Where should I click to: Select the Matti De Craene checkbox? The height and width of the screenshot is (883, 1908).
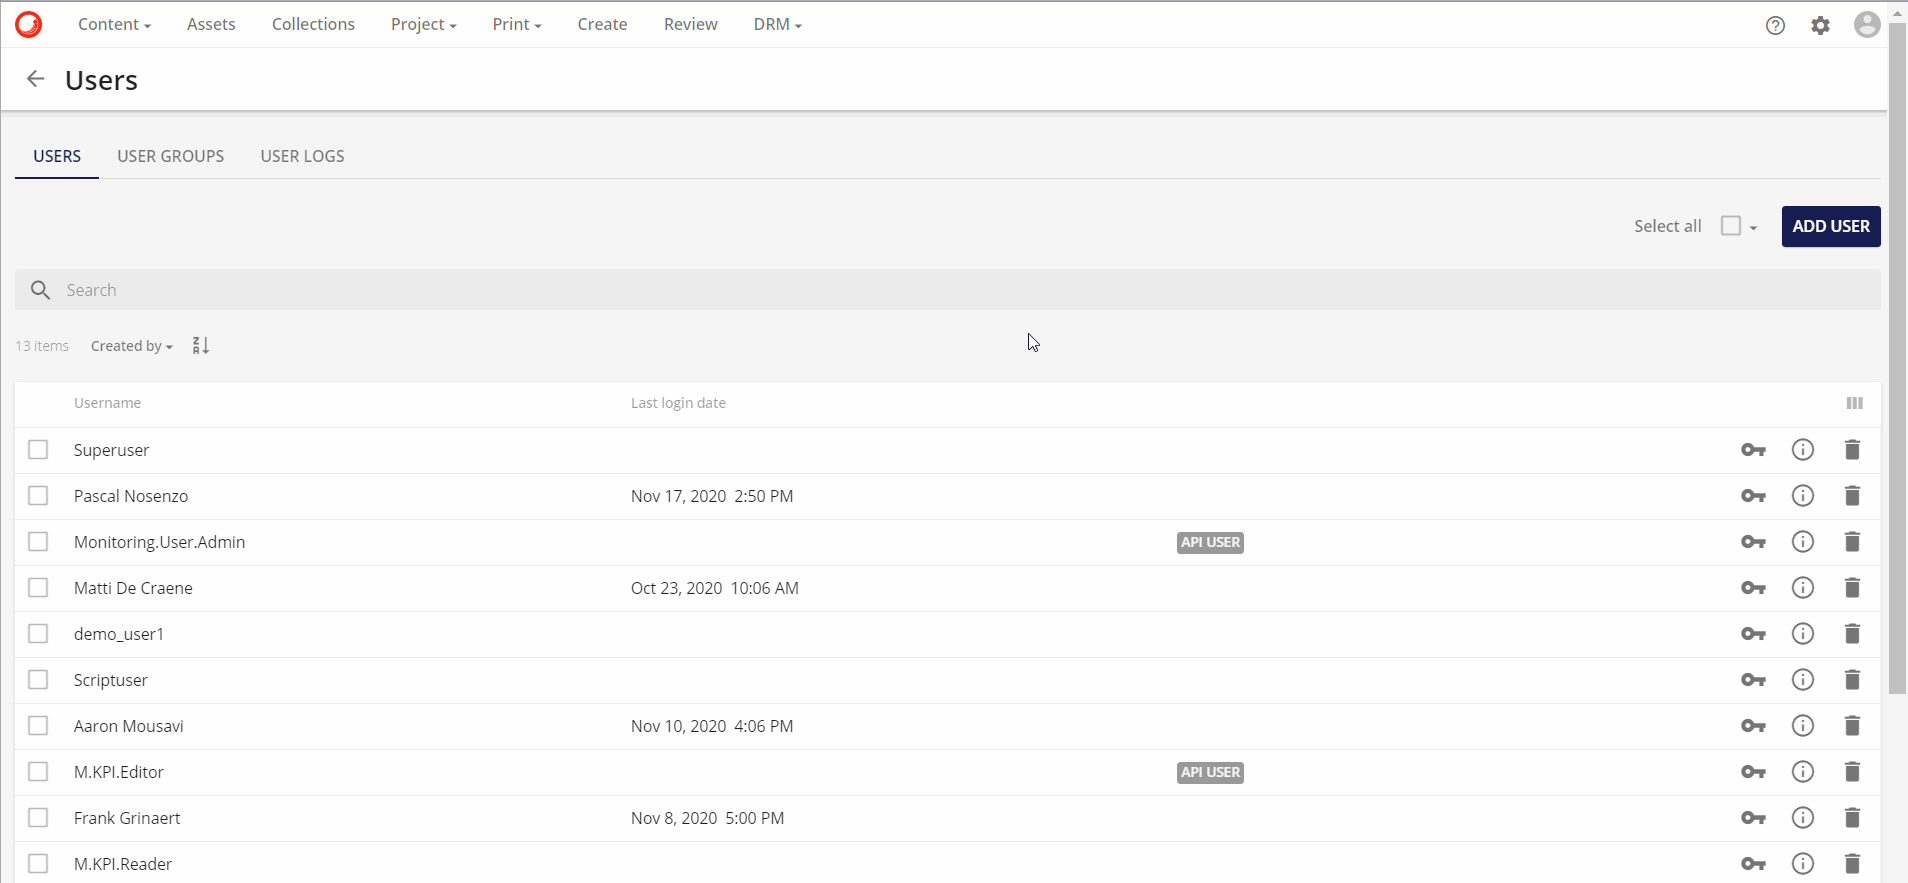[38, 588]
